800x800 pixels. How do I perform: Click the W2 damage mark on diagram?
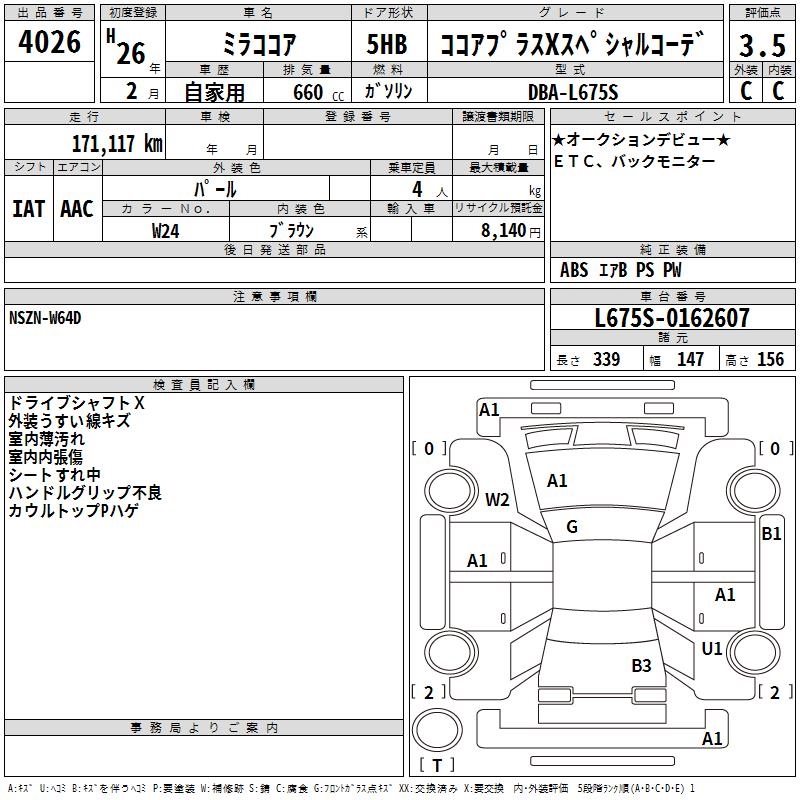(x=497, y=499)
